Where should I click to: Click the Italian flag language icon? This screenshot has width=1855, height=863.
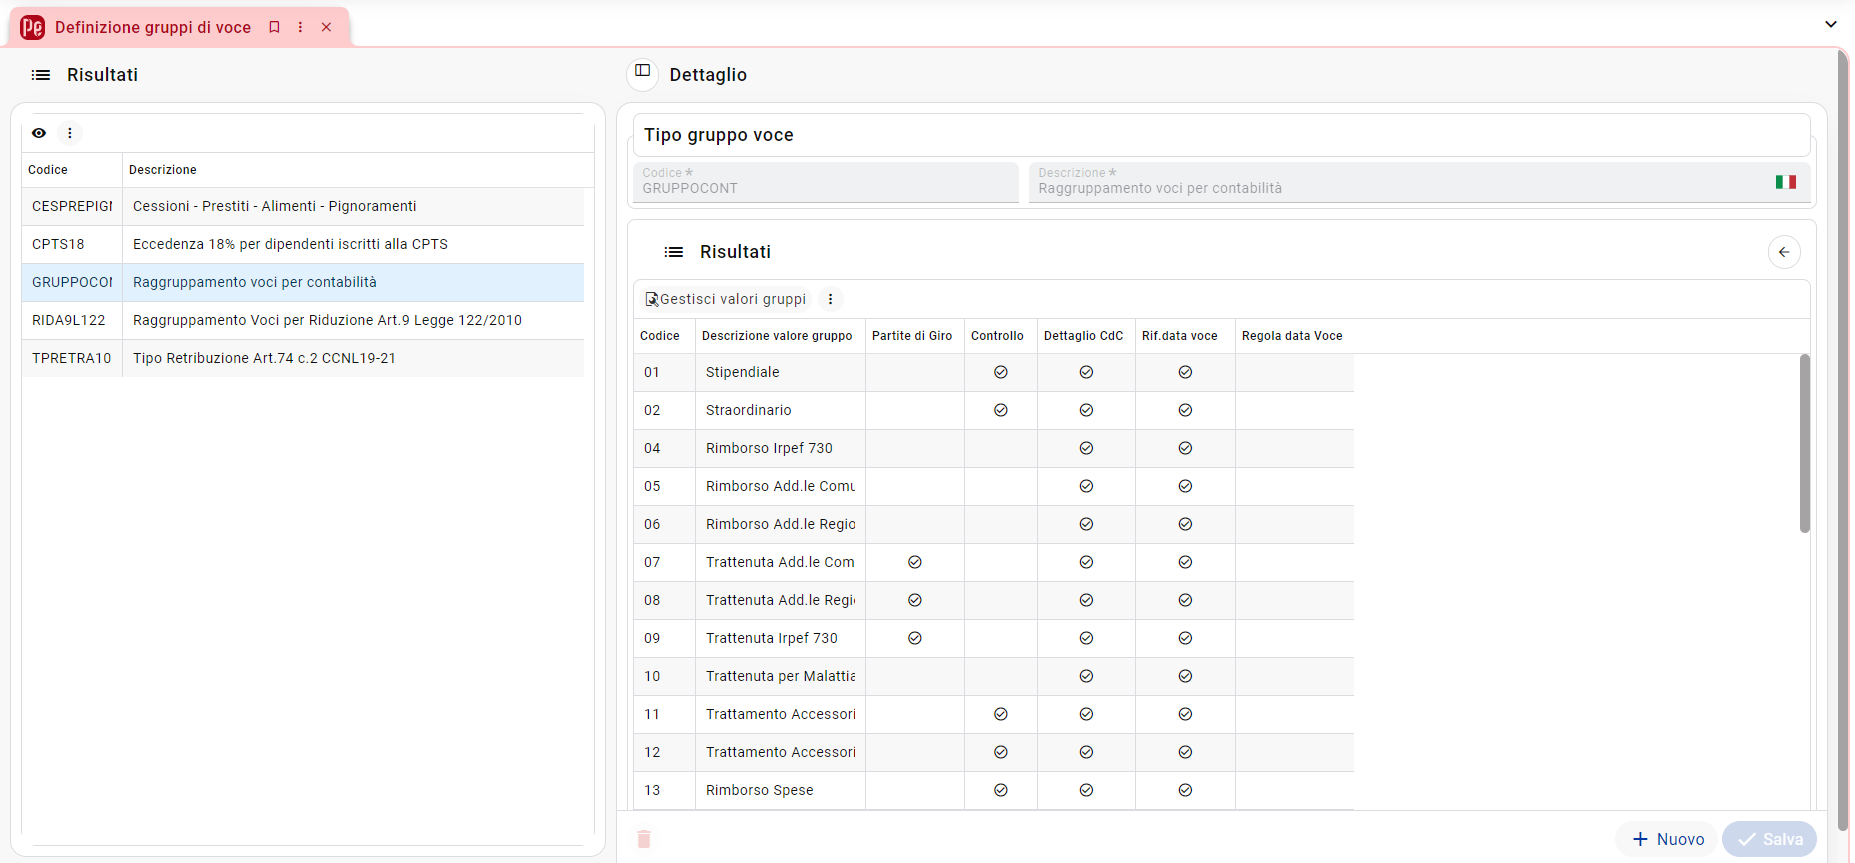1786,182
